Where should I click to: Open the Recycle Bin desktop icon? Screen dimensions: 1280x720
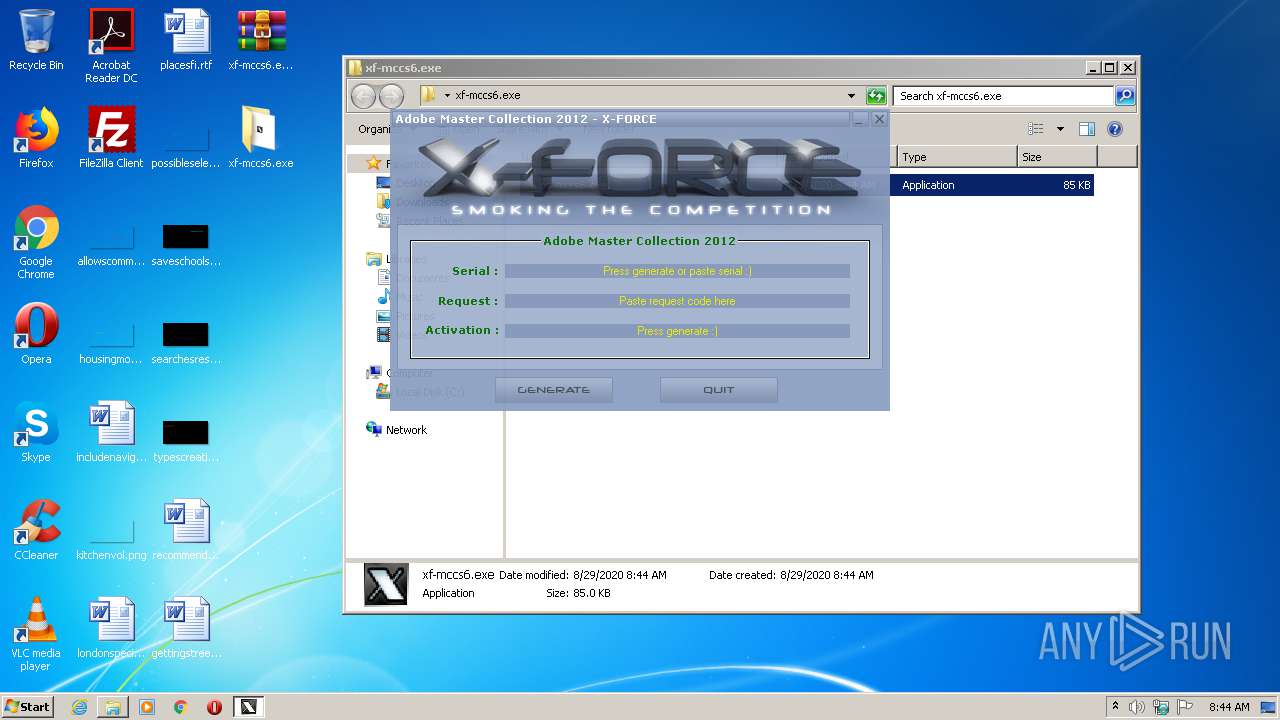pos(36,40)
